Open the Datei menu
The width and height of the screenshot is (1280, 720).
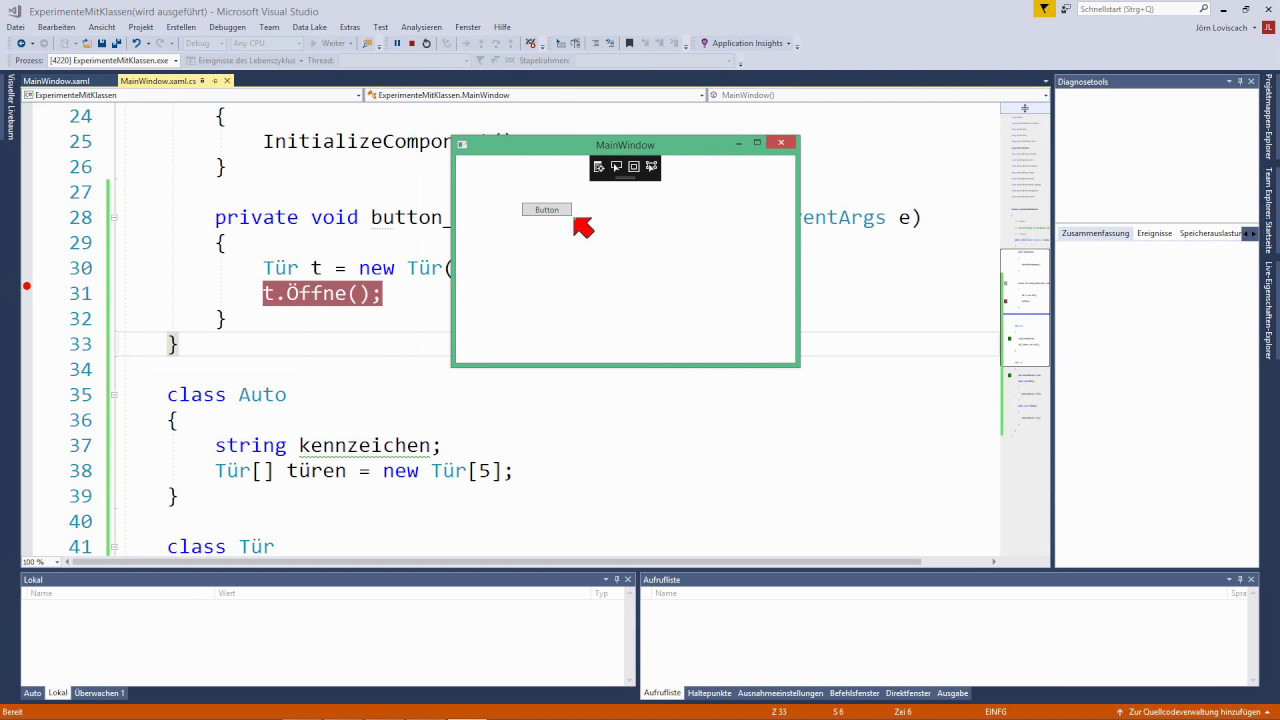[15, 27]
